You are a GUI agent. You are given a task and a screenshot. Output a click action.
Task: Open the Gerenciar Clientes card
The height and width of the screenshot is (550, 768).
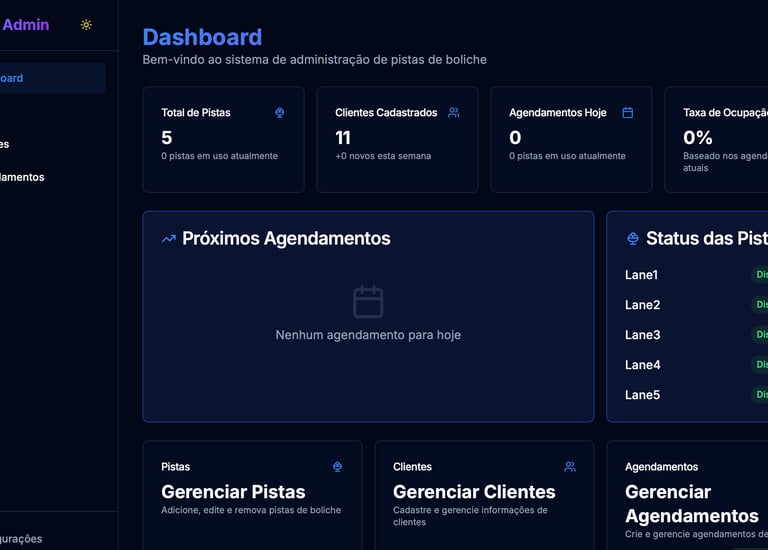tap(484, 495)
